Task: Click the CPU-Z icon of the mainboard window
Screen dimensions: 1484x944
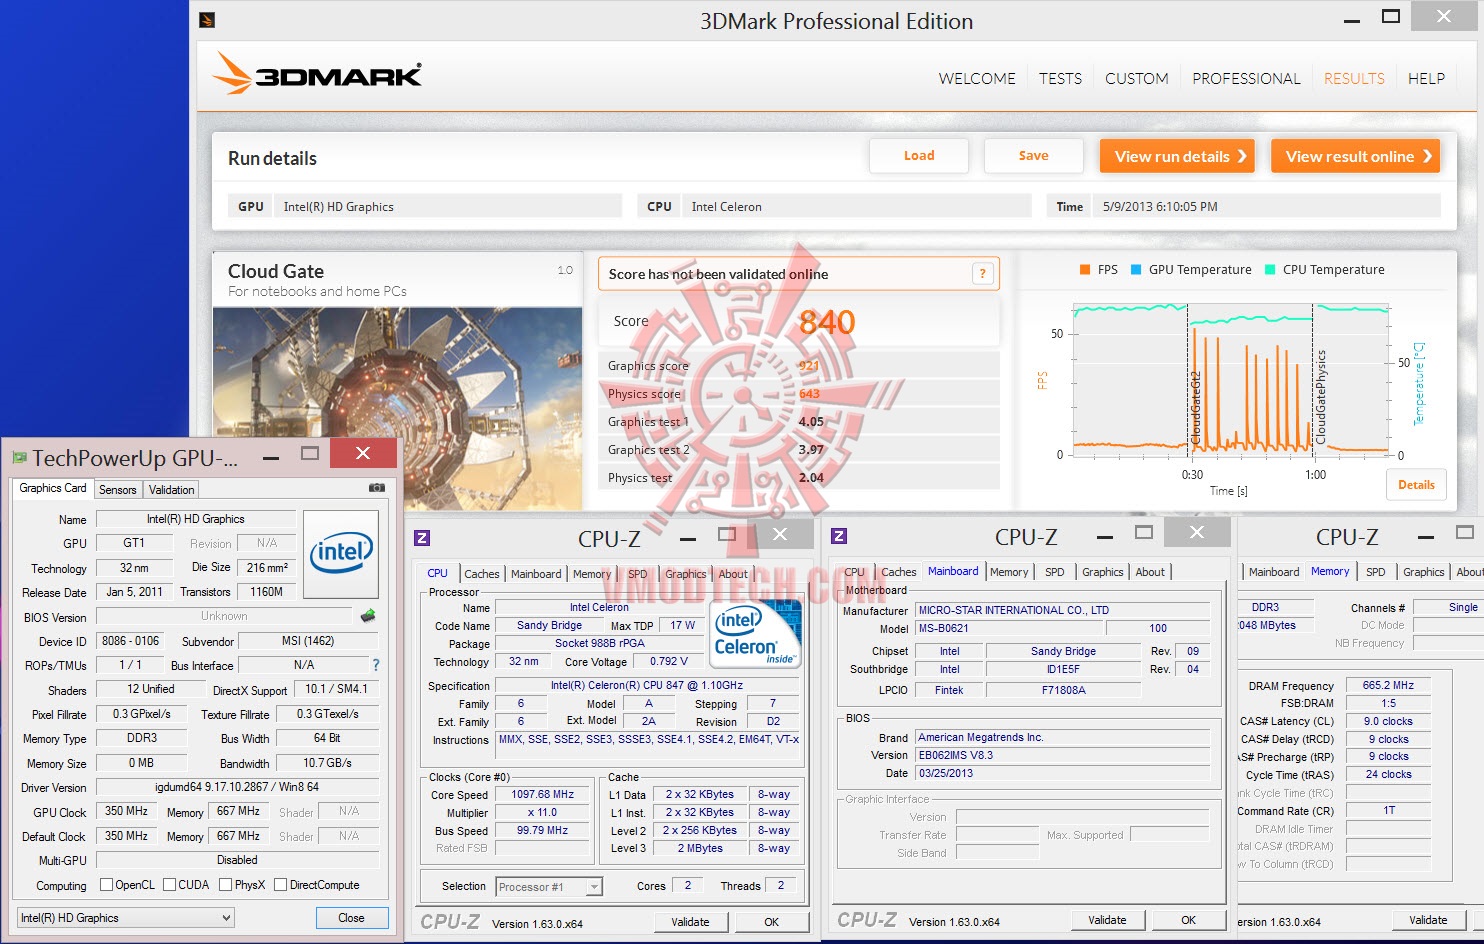Action: pyautogui.click(x=839, y=537)
